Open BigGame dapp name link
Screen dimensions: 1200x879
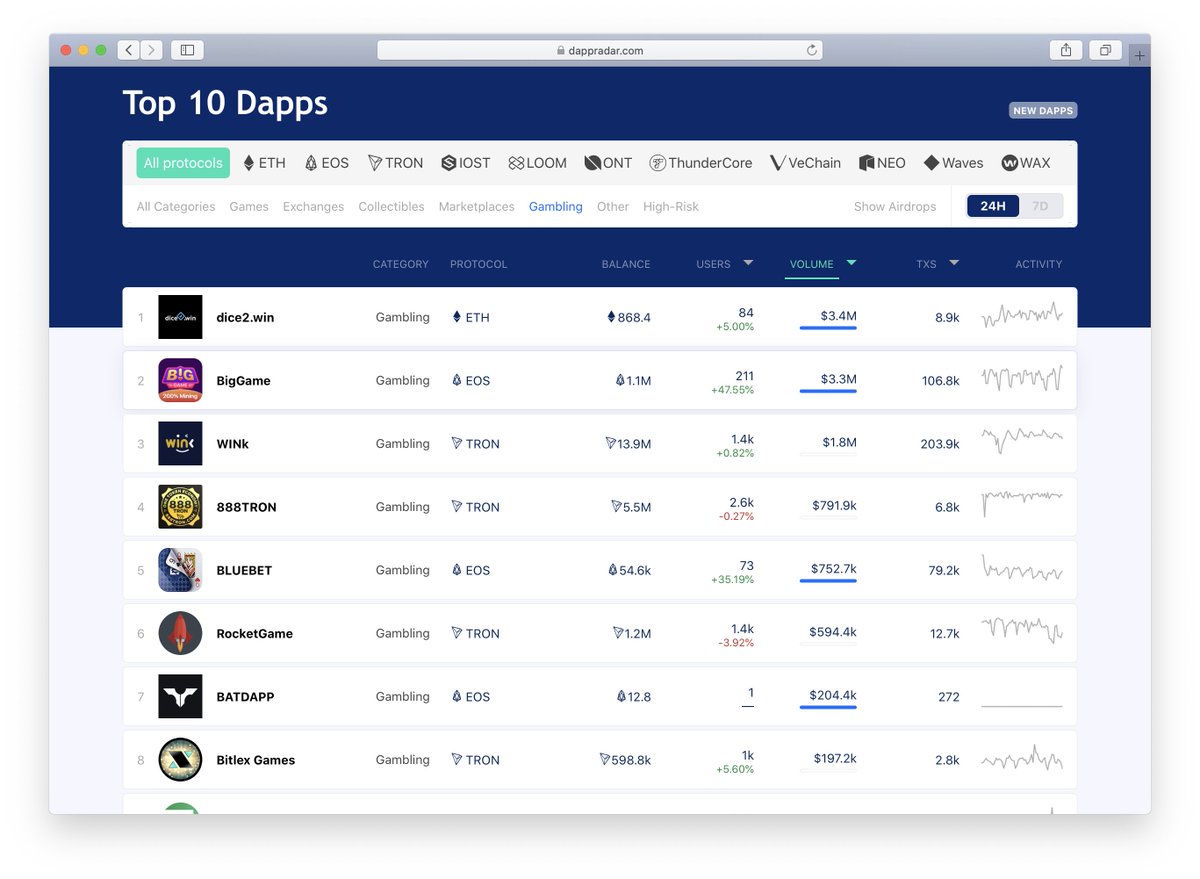[243, 381]
